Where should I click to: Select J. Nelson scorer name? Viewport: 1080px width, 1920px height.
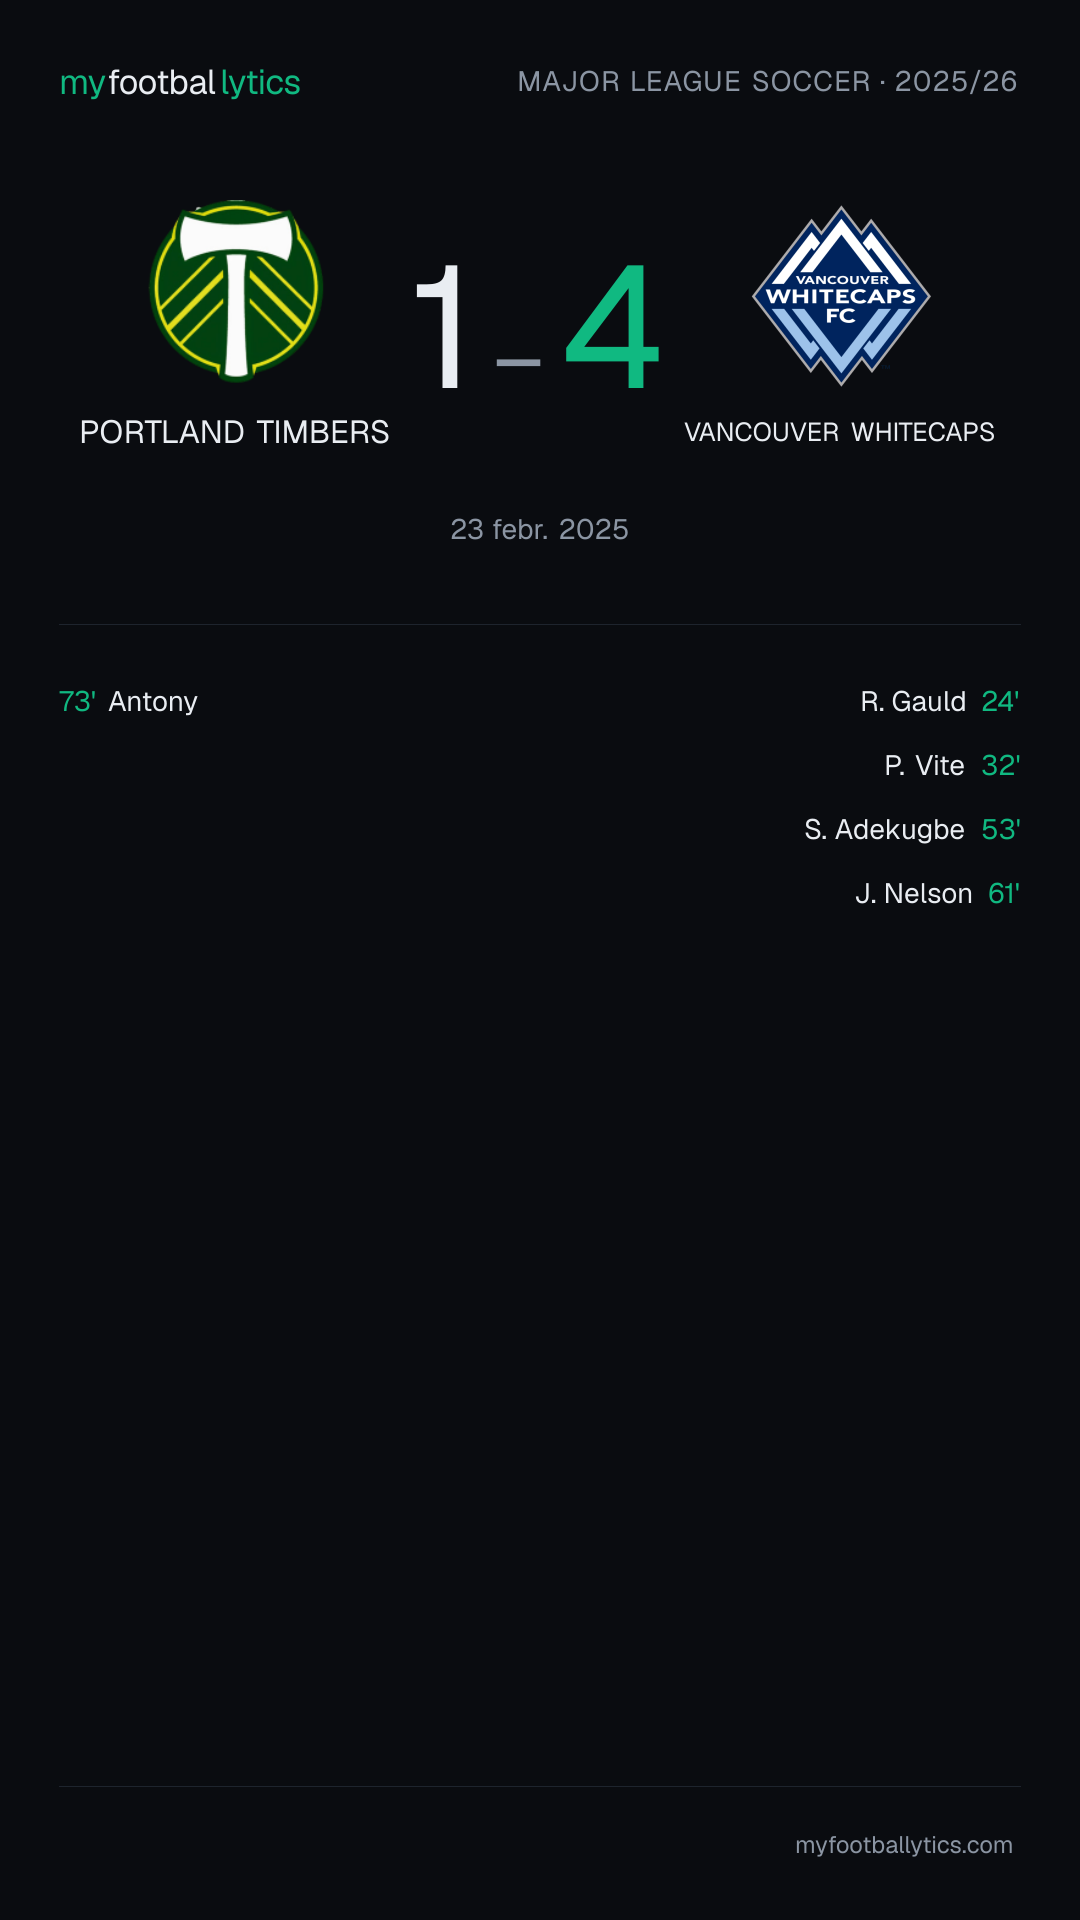click(x=914, y=893)
